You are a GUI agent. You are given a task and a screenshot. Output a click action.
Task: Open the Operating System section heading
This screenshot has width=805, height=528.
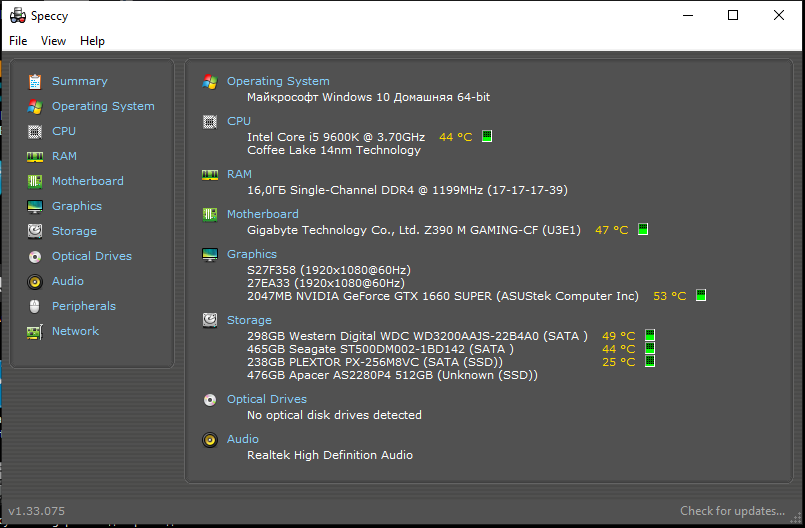point(278,81)
